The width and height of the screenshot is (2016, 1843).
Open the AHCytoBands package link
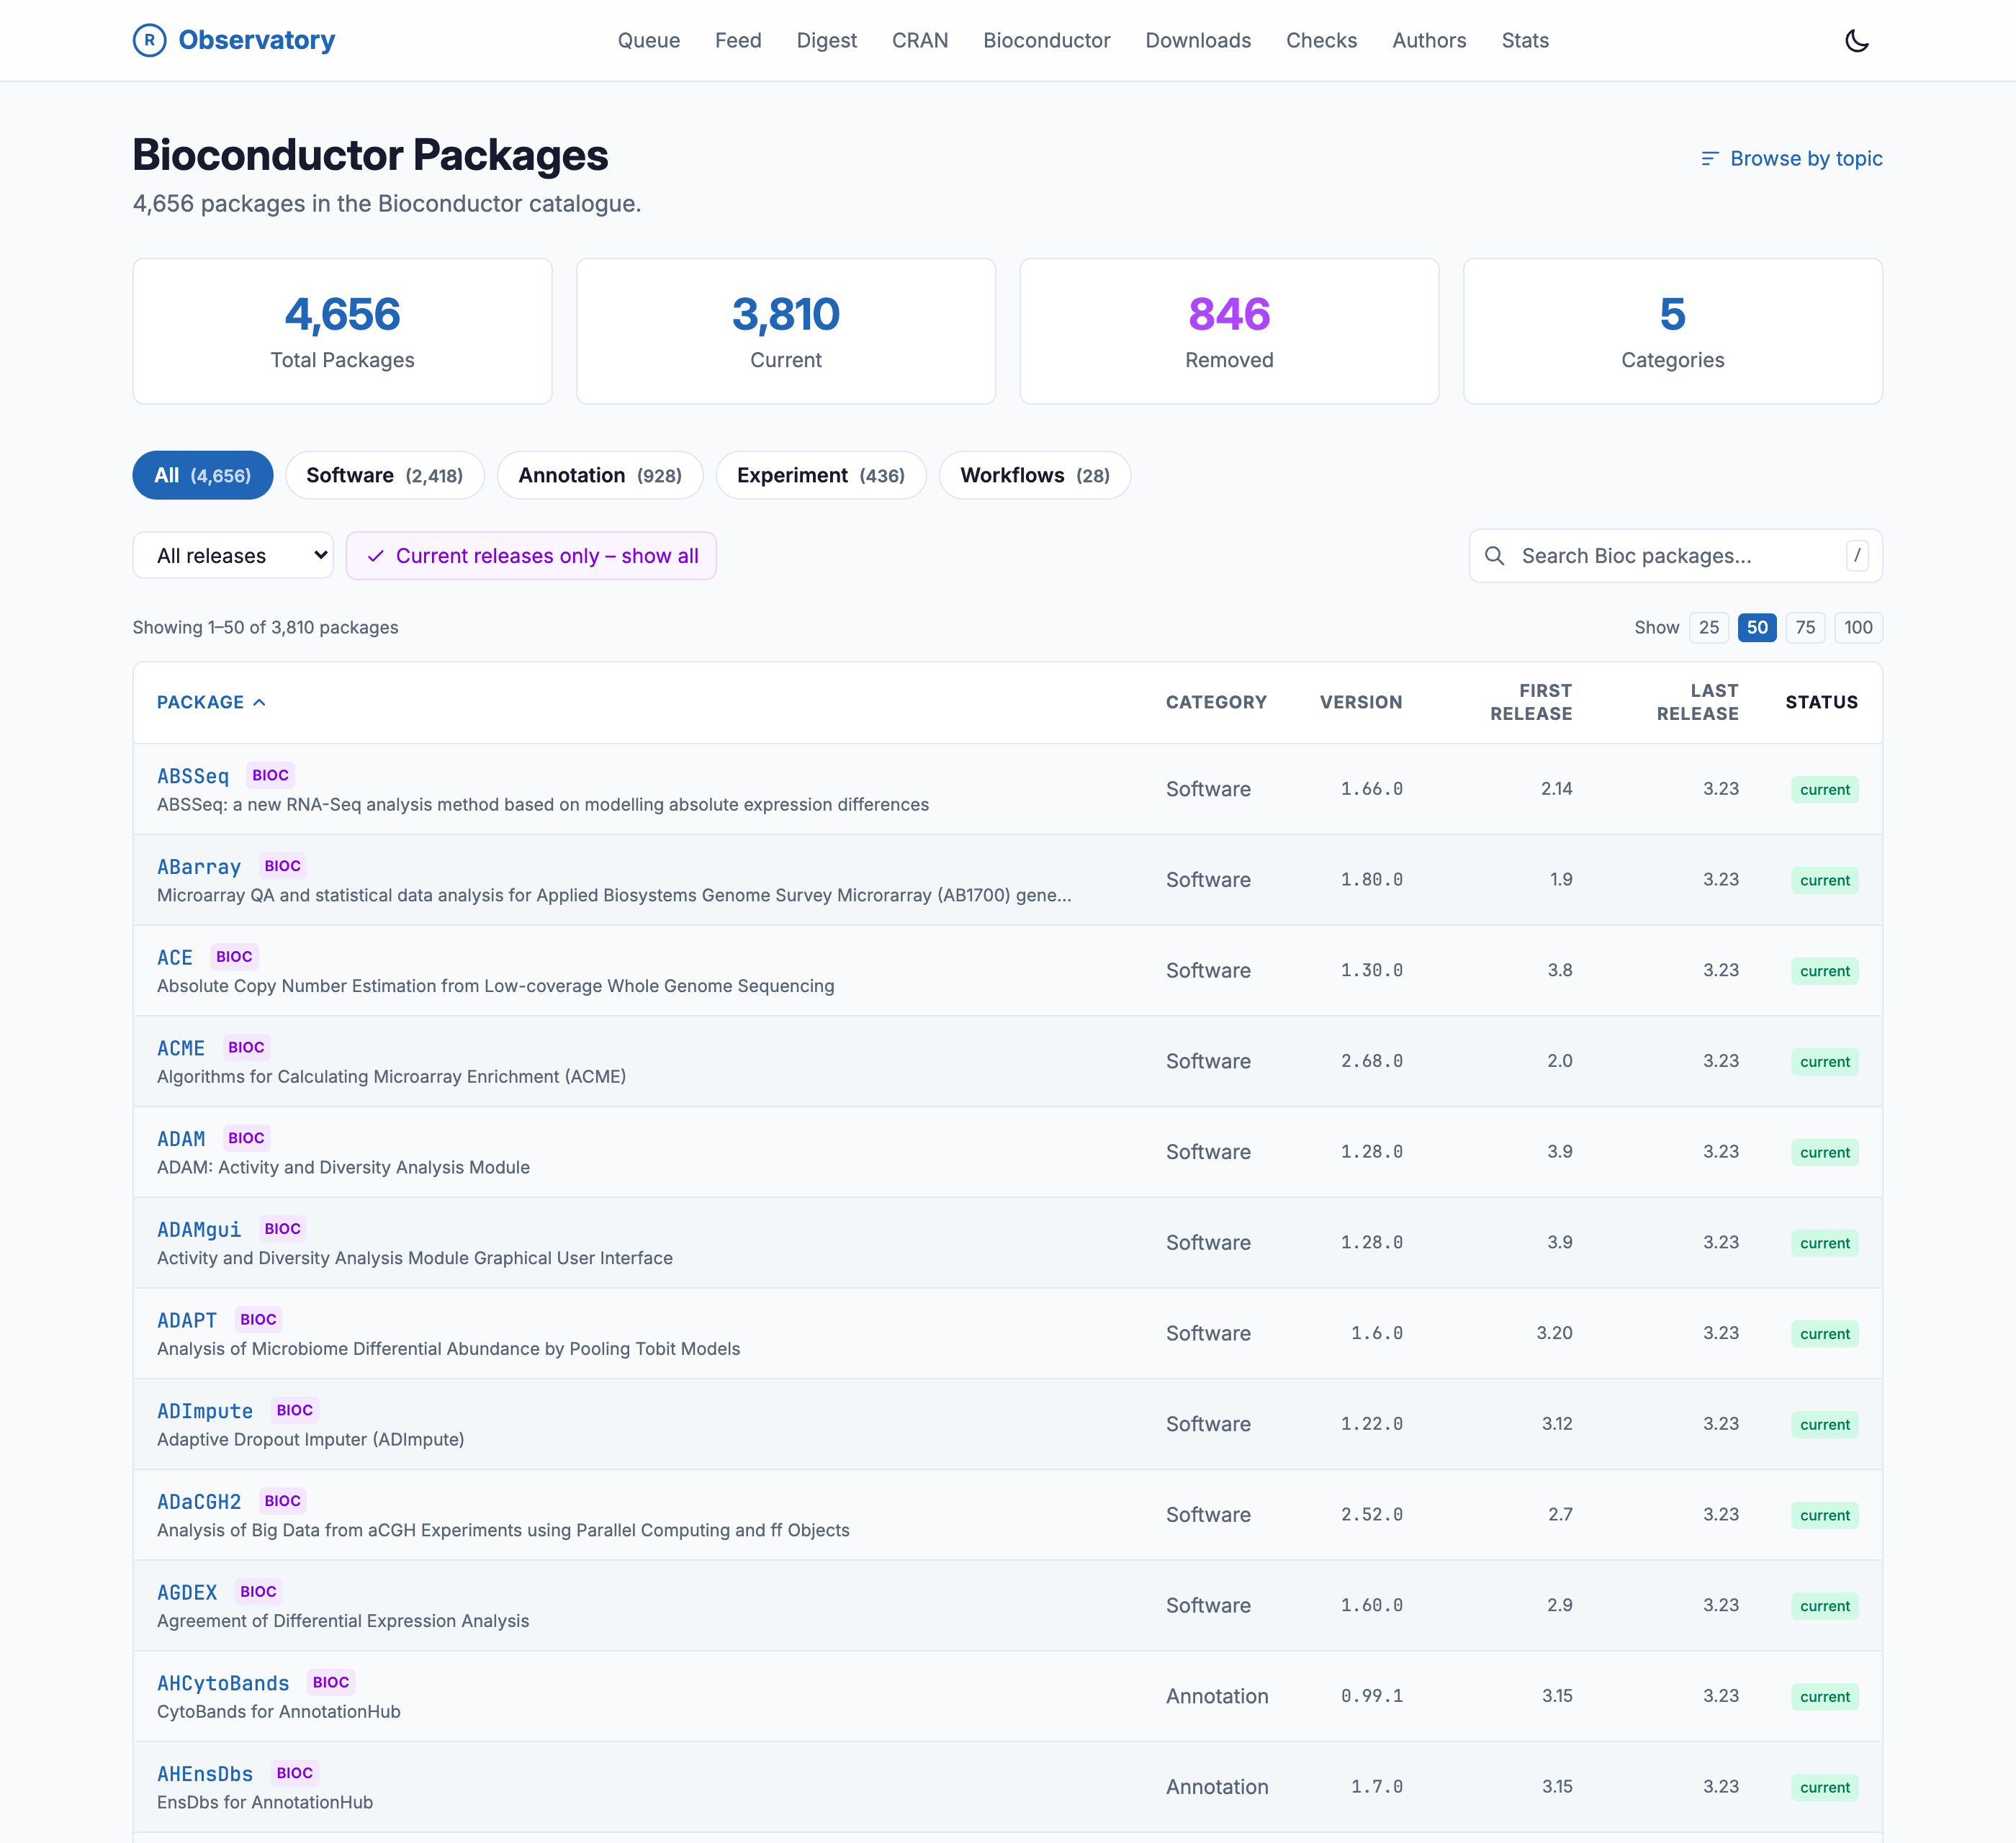coord(223,1683)
